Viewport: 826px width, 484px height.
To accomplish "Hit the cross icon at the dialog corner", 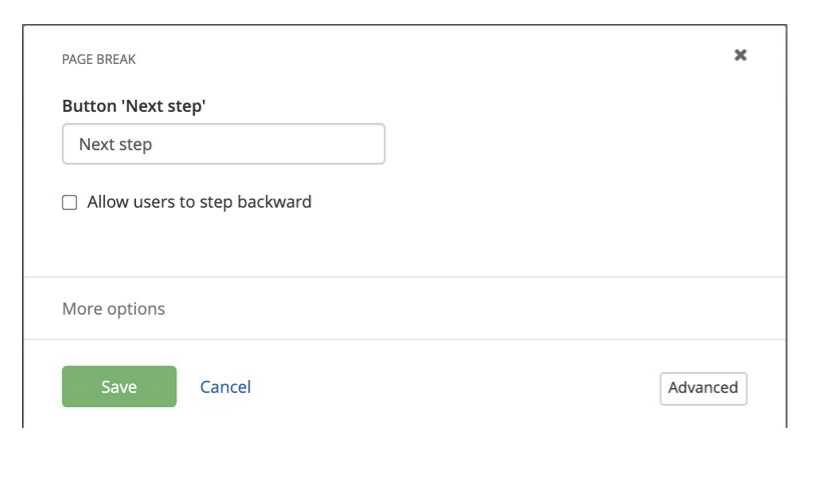I will tap(740, 55).
